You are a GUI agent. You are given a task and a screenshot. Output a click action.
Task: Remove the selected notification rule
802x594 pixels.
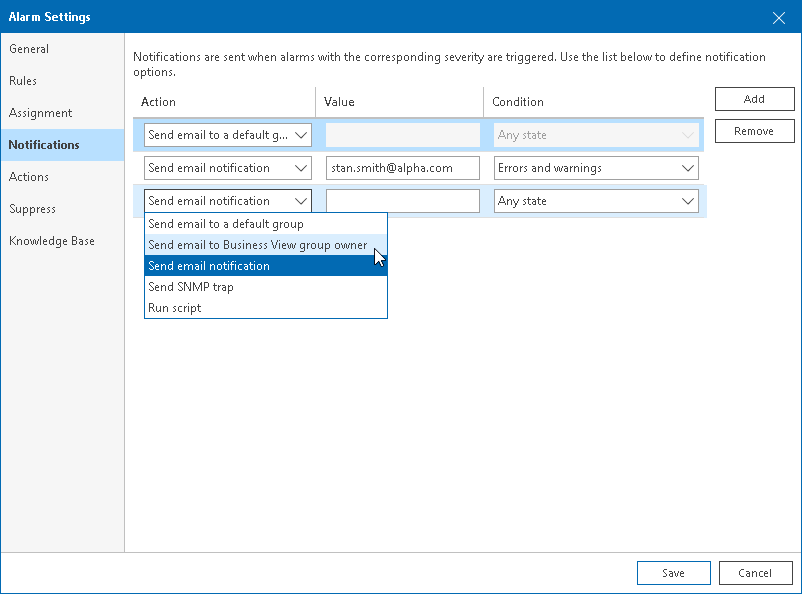[754, 131]
